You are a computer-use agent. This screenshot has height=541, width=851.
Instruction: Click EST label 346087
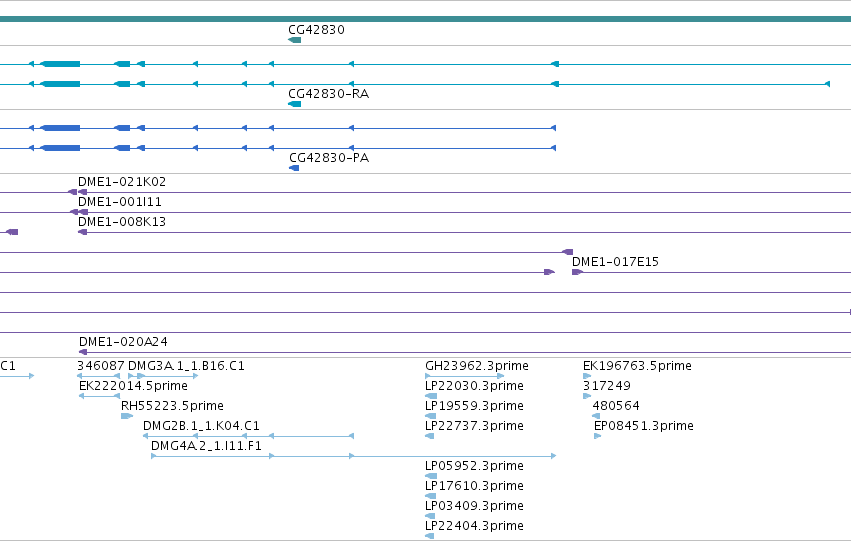[101, 366]
